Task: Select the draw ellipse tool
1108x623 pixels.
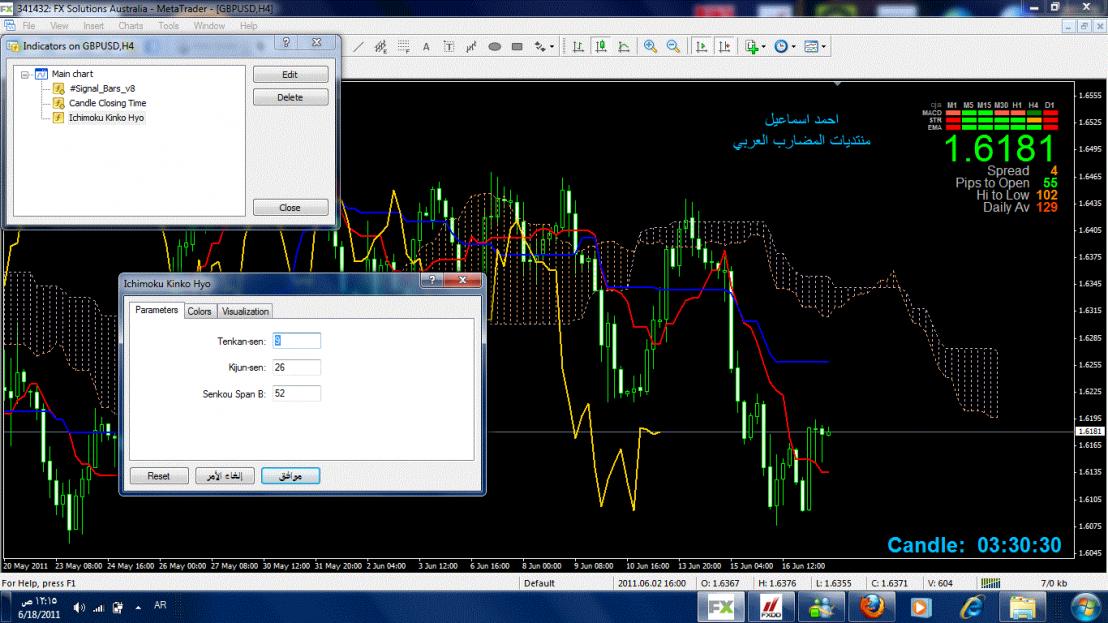Action: [x=494, y=46]
